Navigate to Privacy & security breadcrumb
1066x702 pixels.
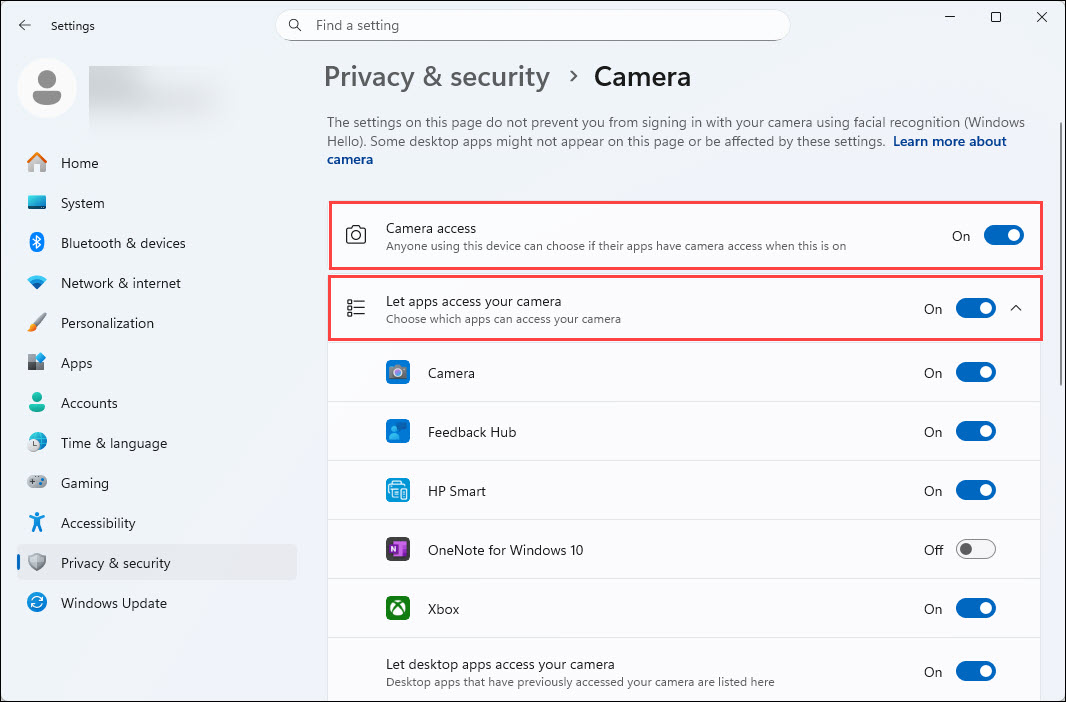(437, 77)
